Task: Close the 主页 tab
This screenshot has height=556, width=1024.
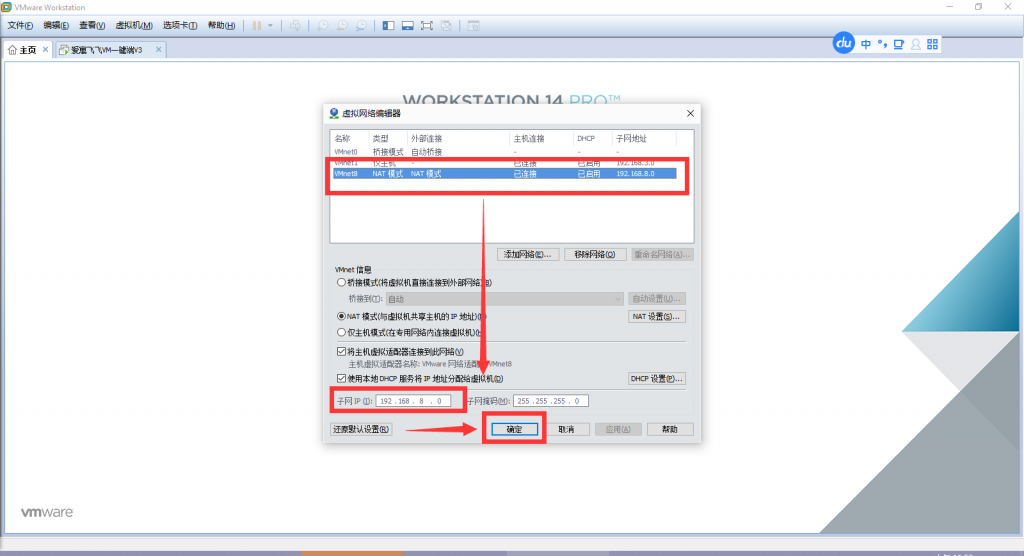Action: pos(45,50)
